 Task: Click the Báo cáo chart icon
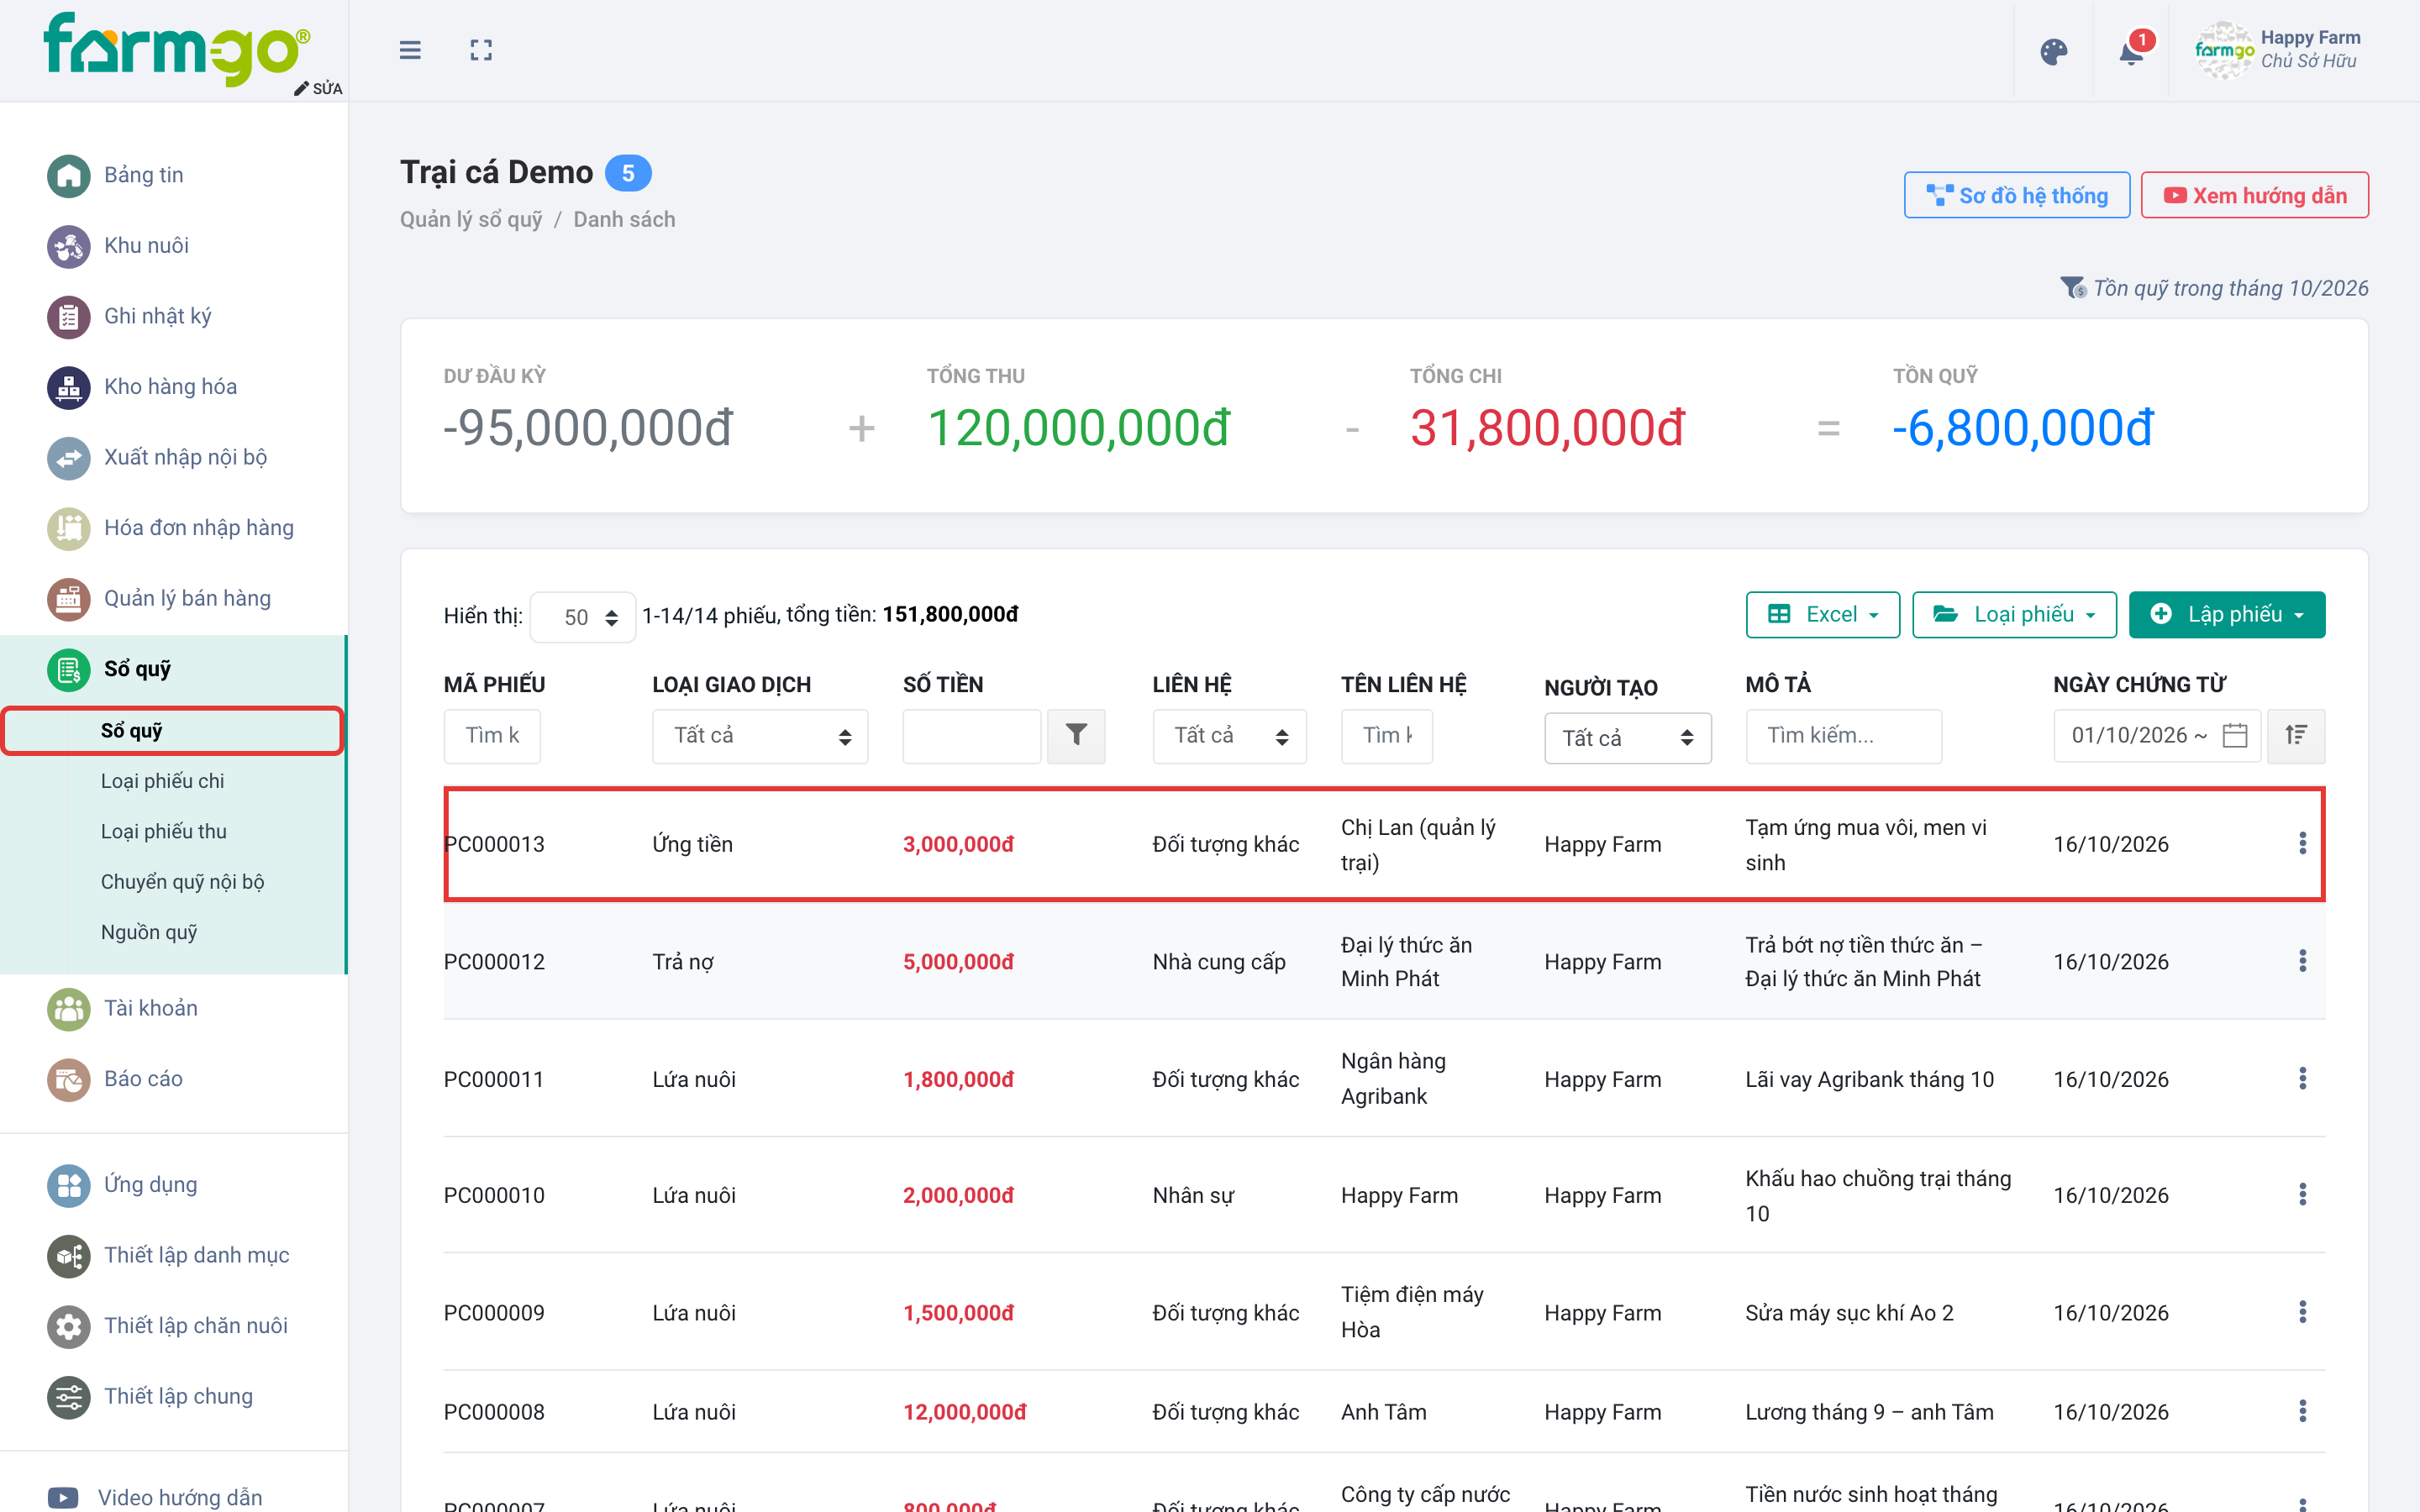click(69, 1080)
